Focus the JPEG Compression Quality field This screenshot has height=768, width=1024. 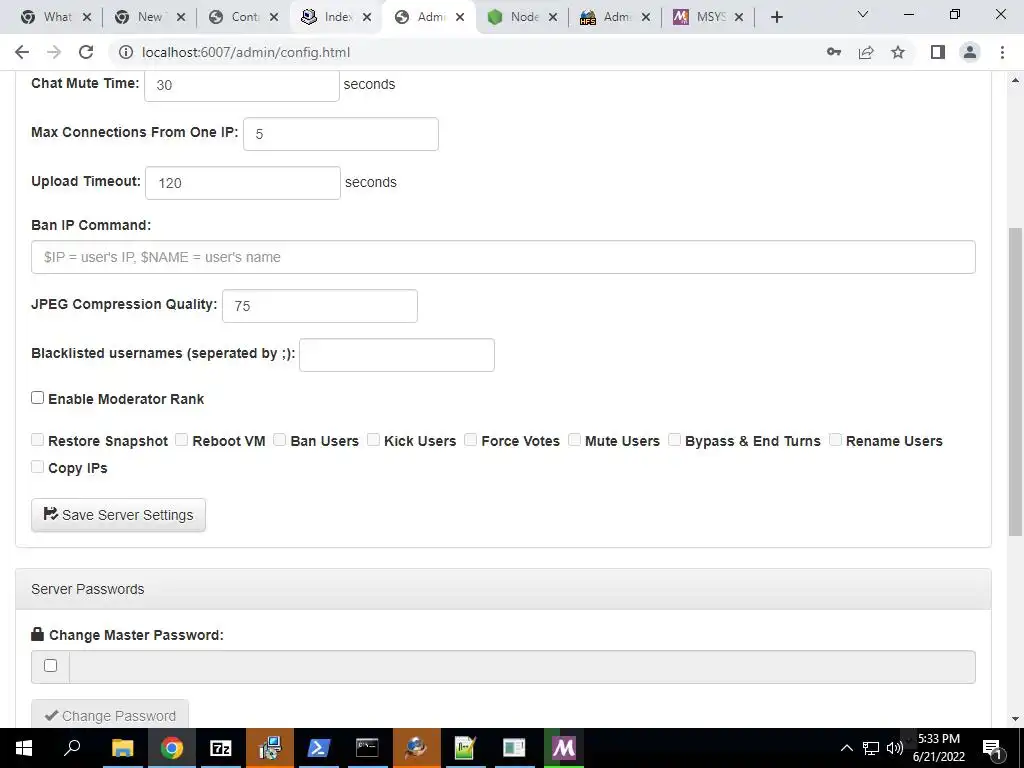(320, 306)
